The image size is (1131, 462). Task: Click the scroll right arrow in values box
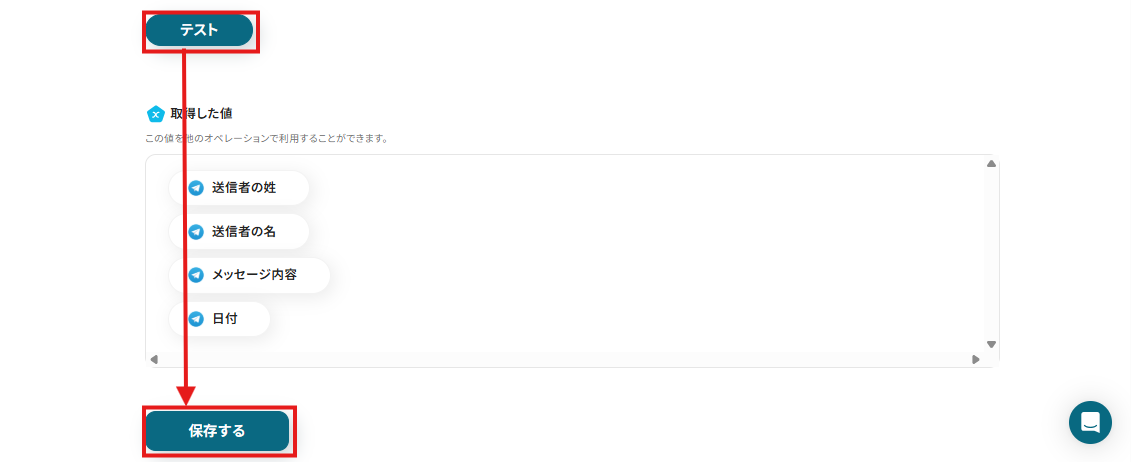(x=975, y=359)
